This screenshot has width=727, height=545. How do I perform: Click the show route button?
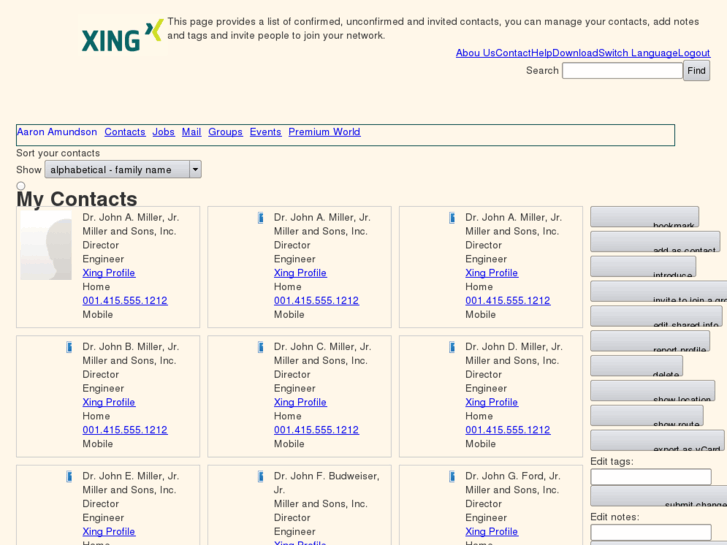point(647,416)
